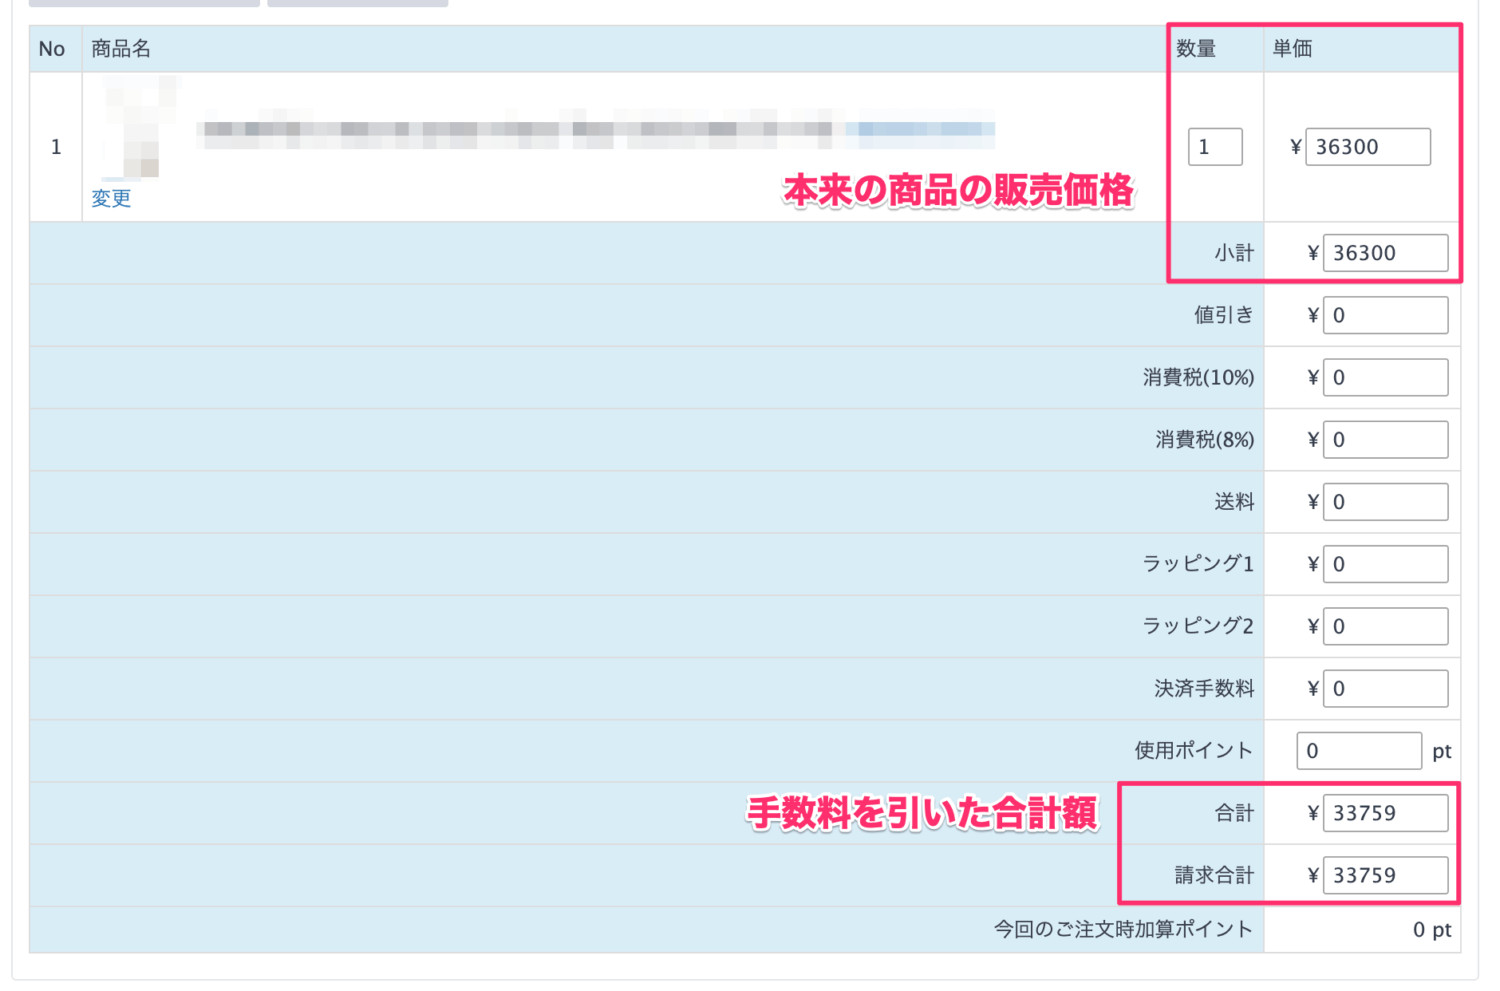Click the 単価 column header

tap(1292, 49)
